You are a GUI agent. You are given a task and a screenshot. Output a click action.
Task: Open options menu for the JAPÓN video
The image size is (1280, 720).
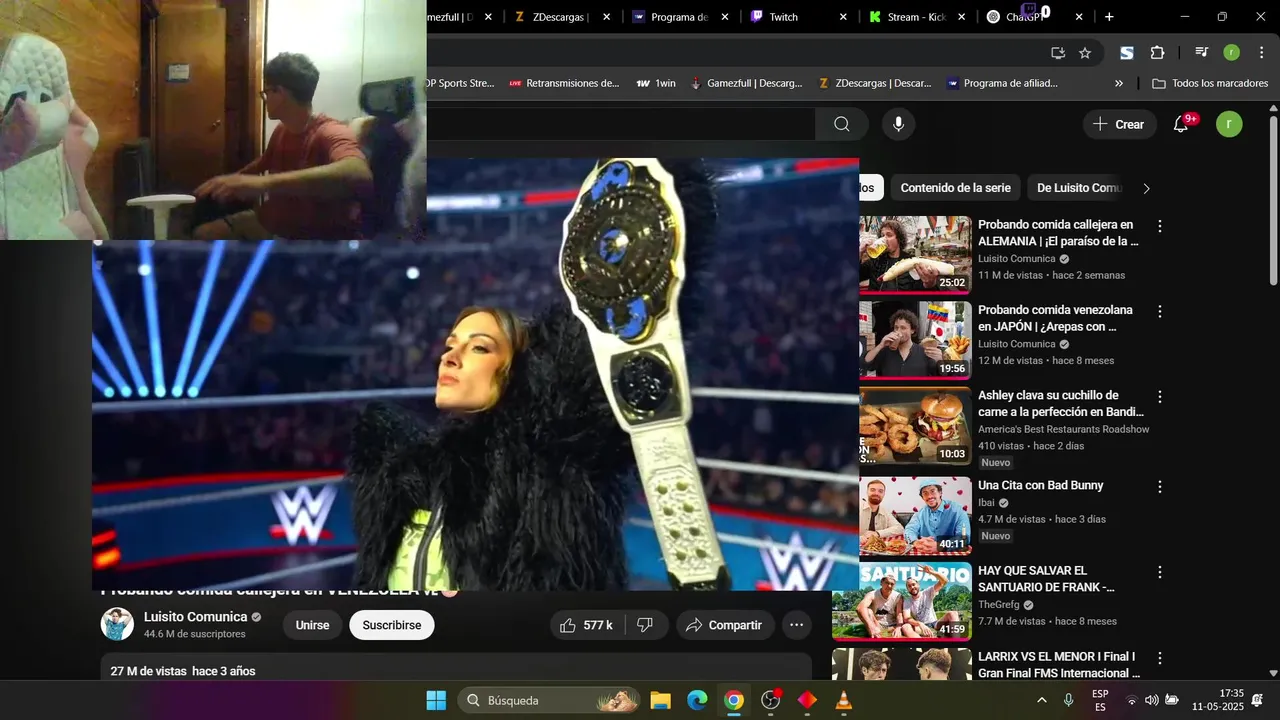(x=1160, y=312)
